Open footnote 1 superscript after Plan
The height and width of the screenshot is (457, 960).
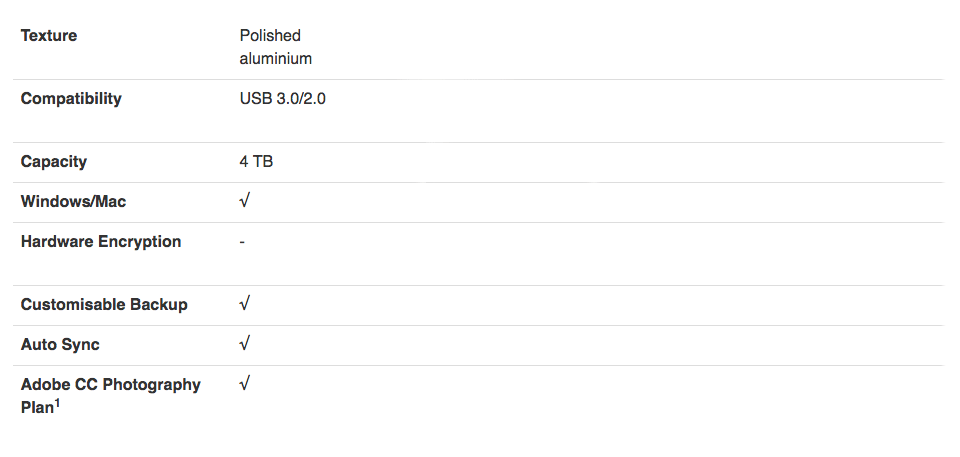56,403
